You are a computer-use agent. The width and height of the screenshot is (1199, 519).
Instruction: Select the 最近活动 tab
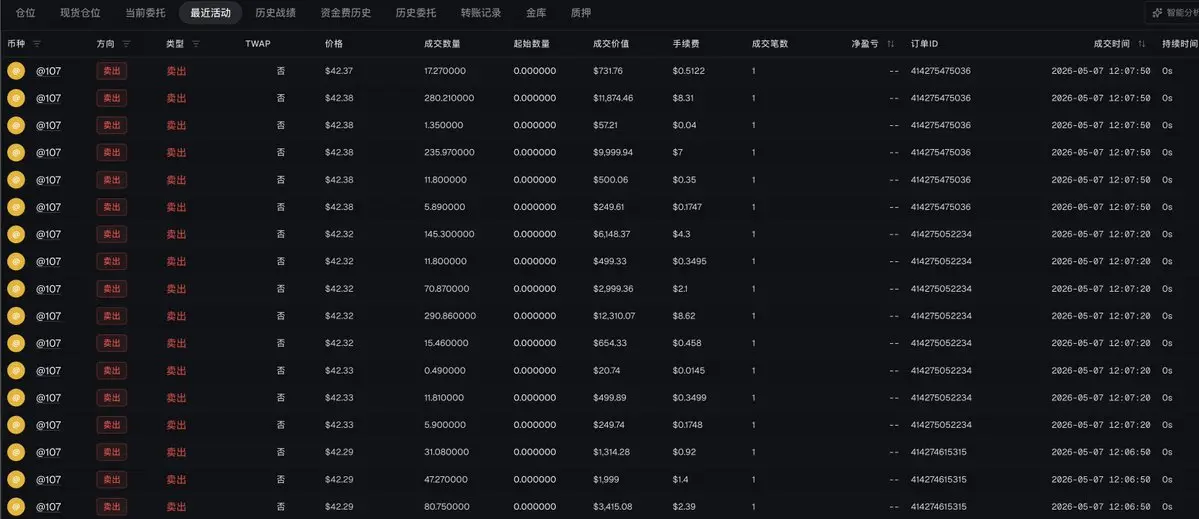pos(210,13)
